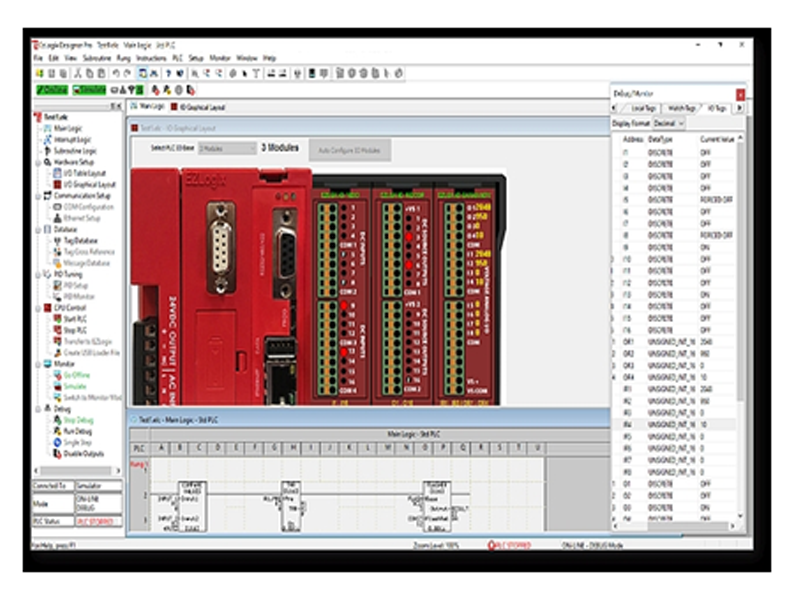Click the Auto Configure IO Modules button

349,150
